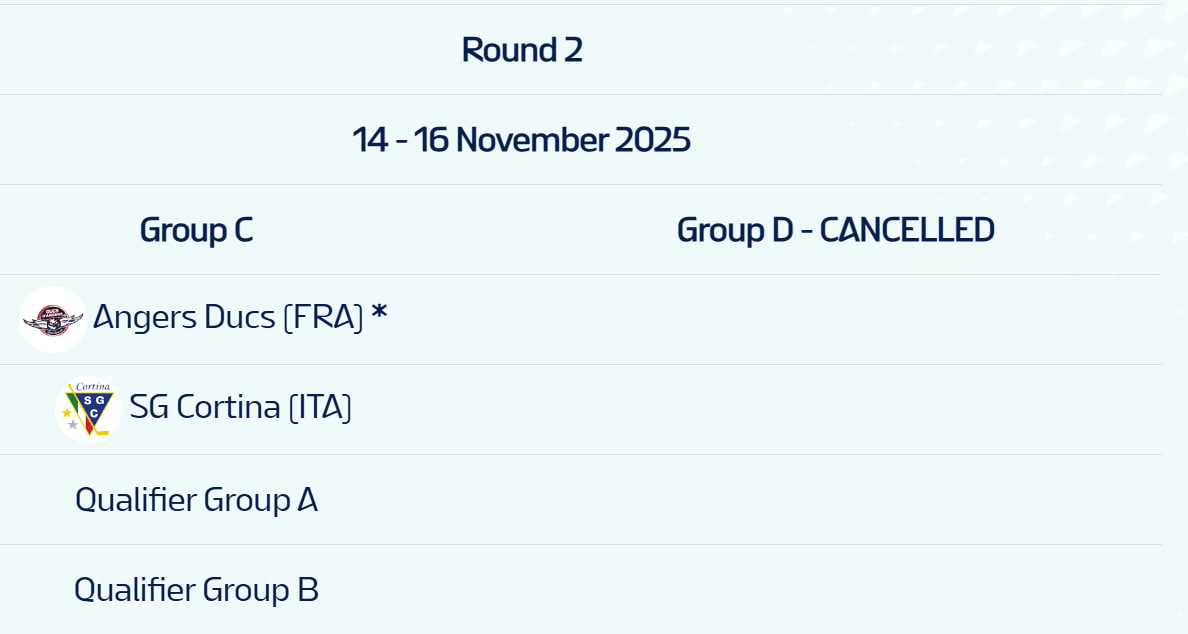Click empty Group D cell beside Qualifier Group B
This screenshot has width=1188, height=634.
coord(835,590)
